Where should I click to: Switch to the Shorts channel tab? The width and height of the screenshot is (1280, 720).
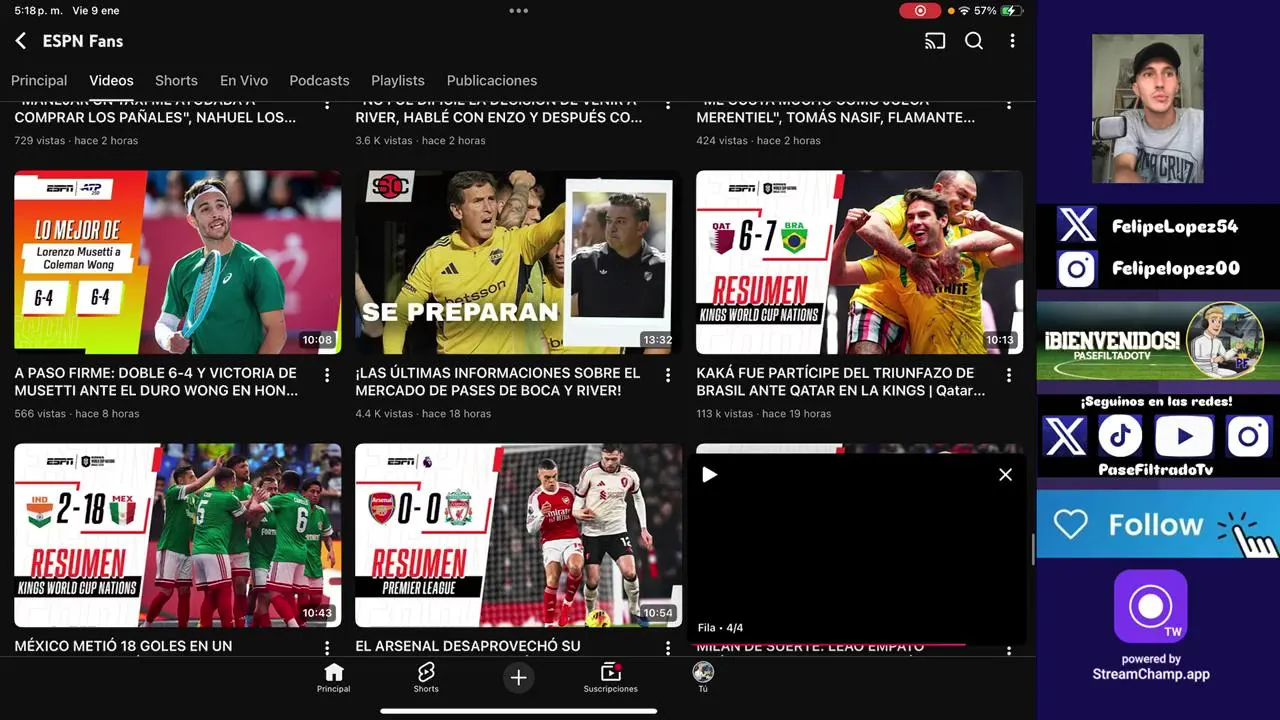pyautogui.click(x=176, y=80)
